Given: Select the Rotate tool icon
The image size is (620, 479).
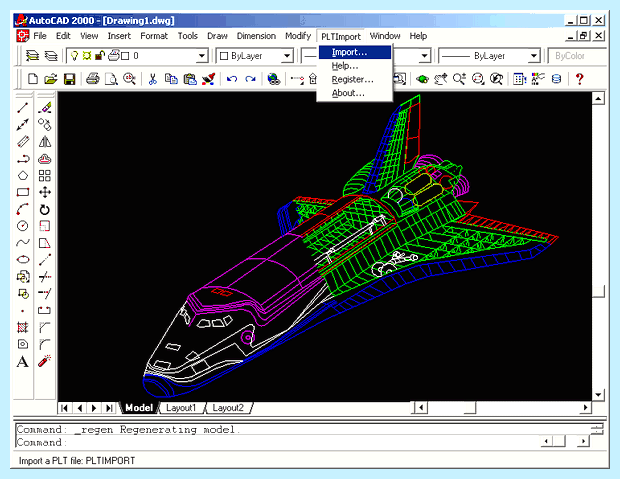Looking at the screenshot, I should coord(45,209).
